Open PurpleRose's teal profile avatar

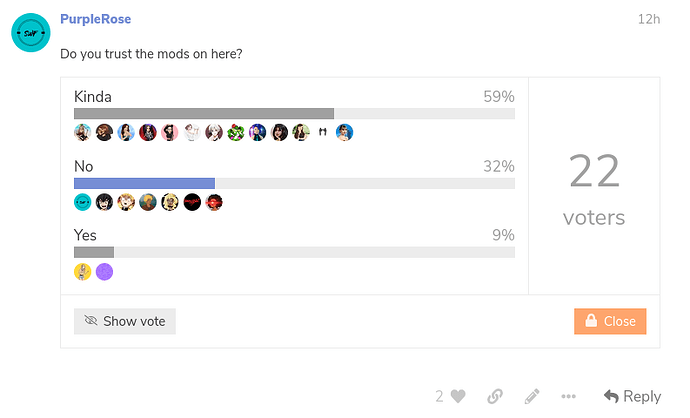tap(31, 34)
